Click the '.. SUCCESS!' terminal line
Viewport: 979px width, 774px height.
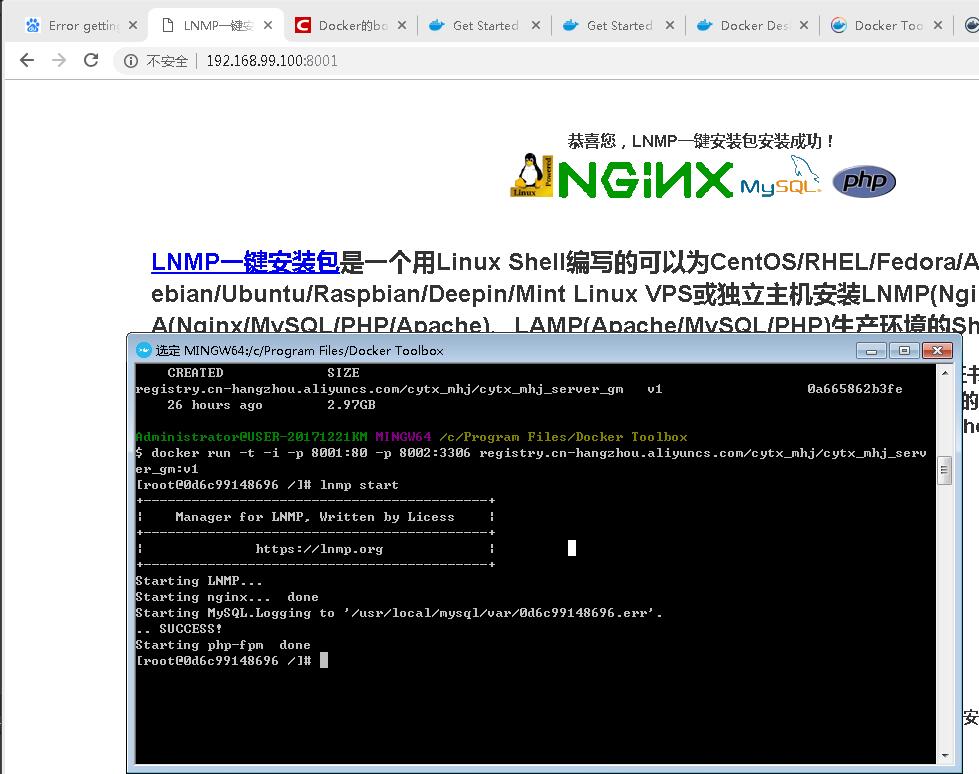click(179, 629)
